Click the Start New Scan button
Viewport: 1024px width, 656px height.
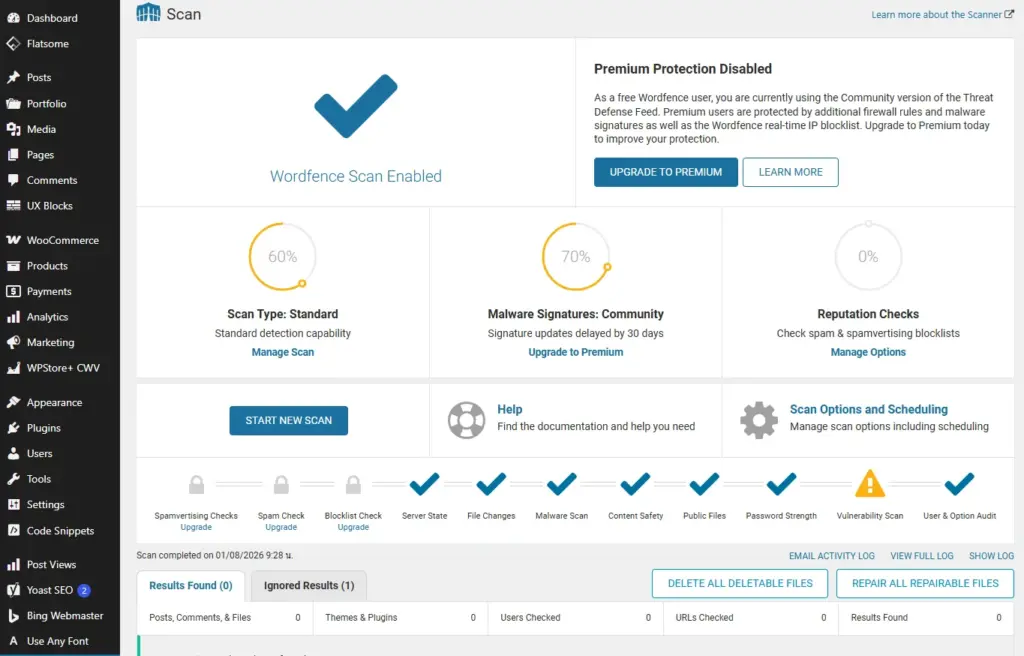(289, 420)
